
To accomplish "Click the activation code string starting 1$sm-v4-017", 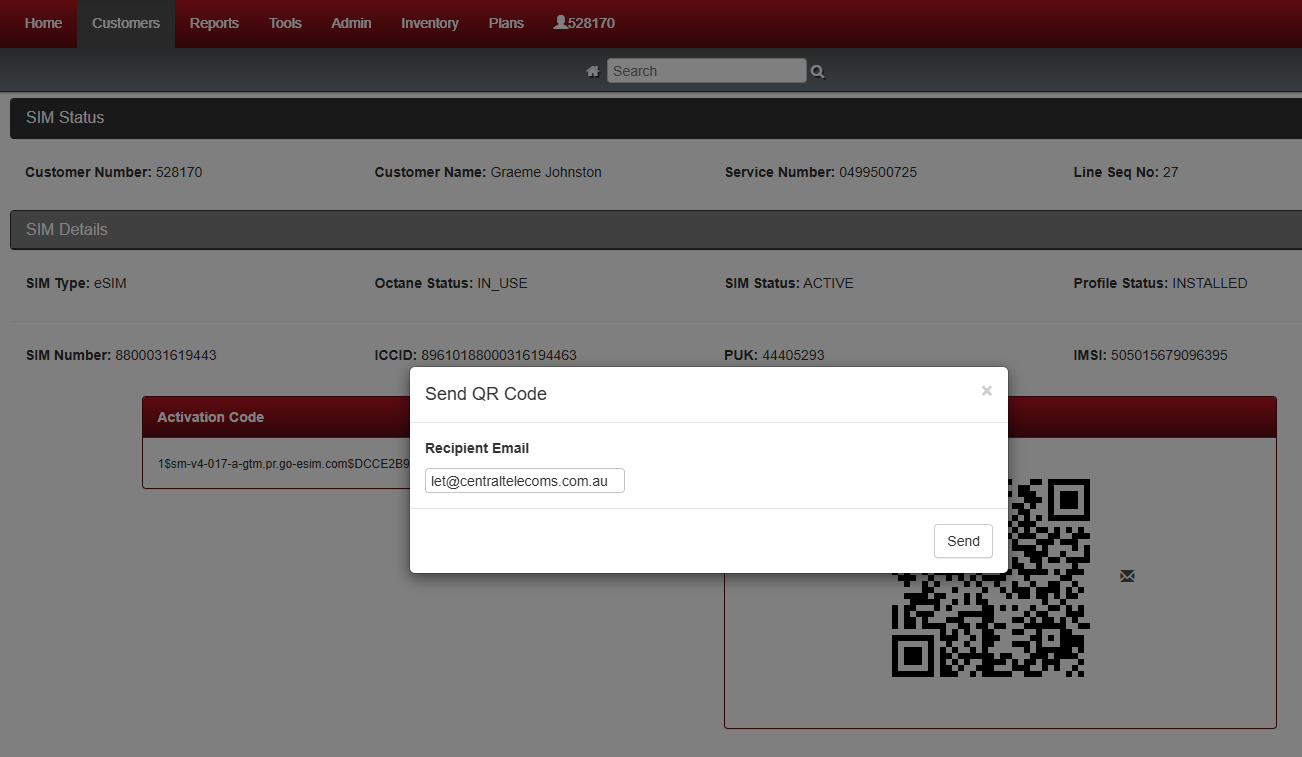I will [284, 464].
